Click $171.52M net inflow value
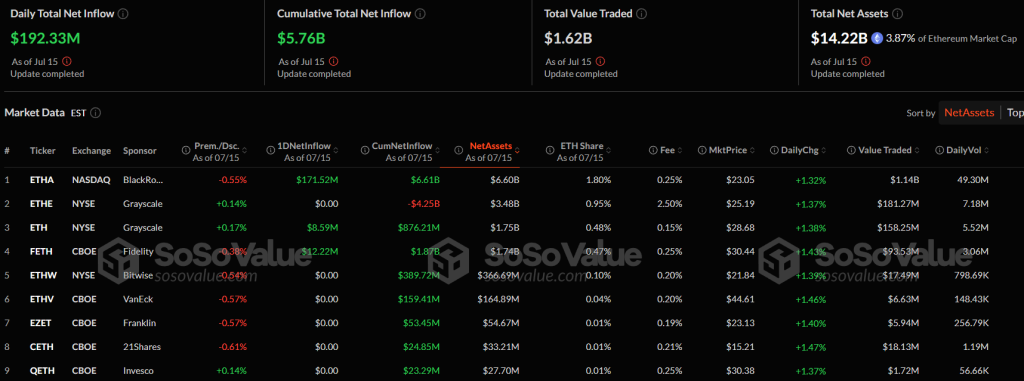 coord(318,180)
